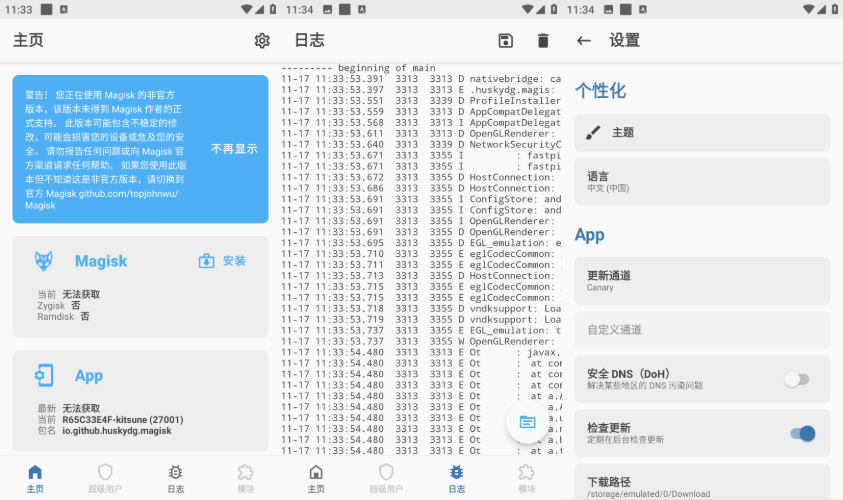
Task: Tap the 设置 screen title
Action: [624, 40]
